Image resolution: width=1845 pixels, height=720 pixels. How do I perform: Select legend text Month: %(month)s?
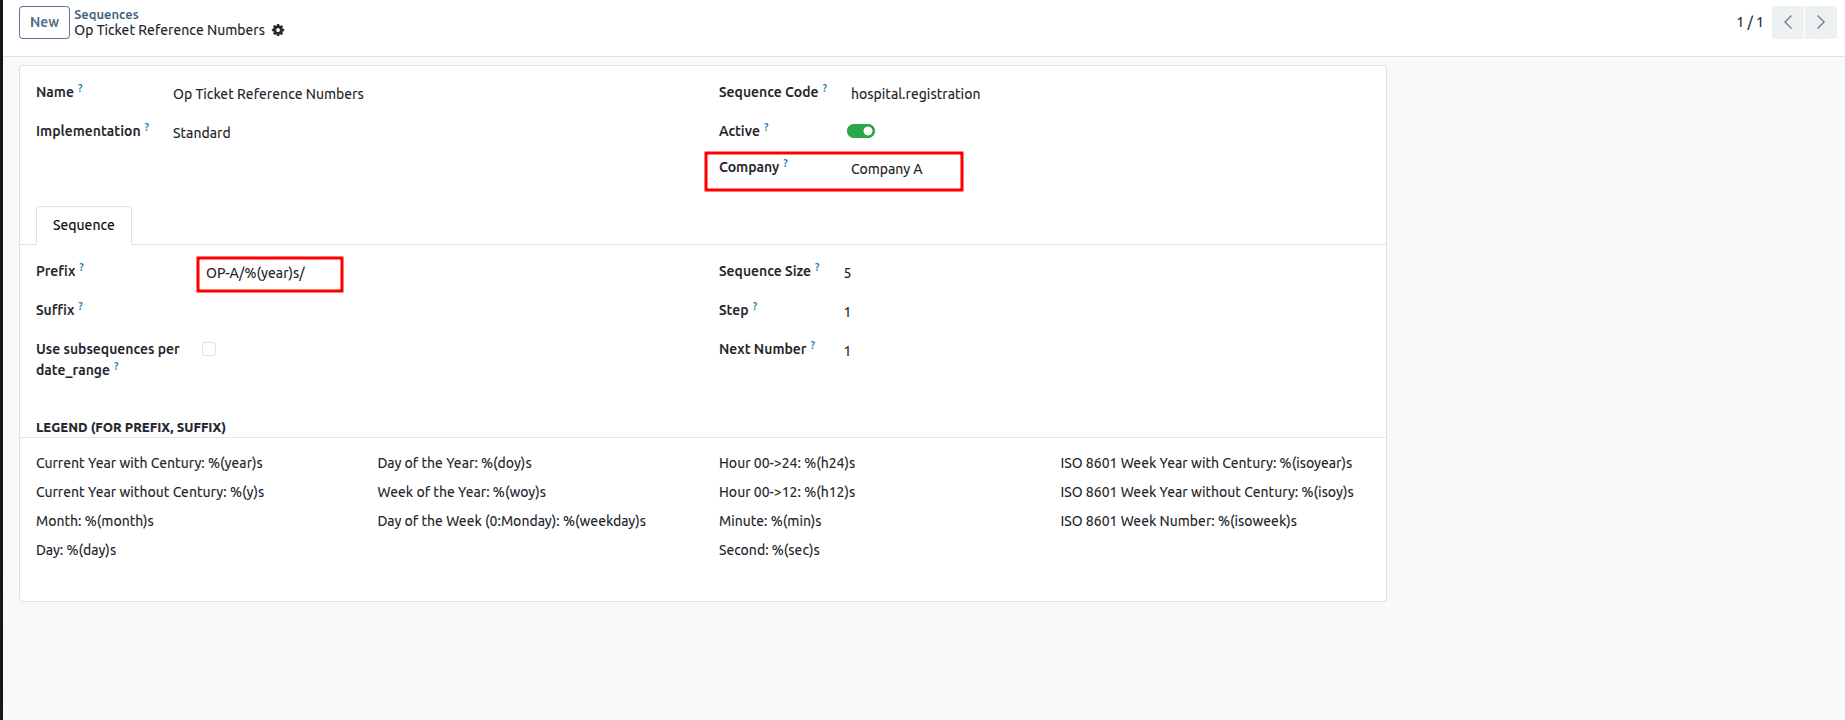tap(95, 521)
